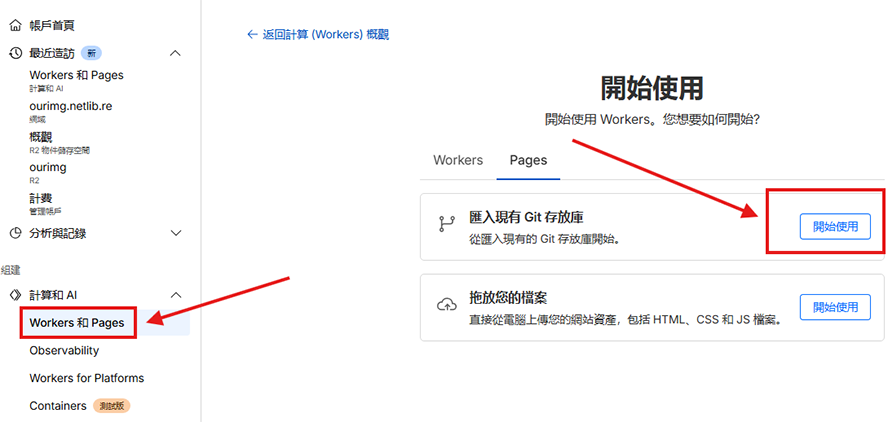Click the home icon beside 帳戶首頁
This screenshot has height=422, width=888.
(16, 25)
